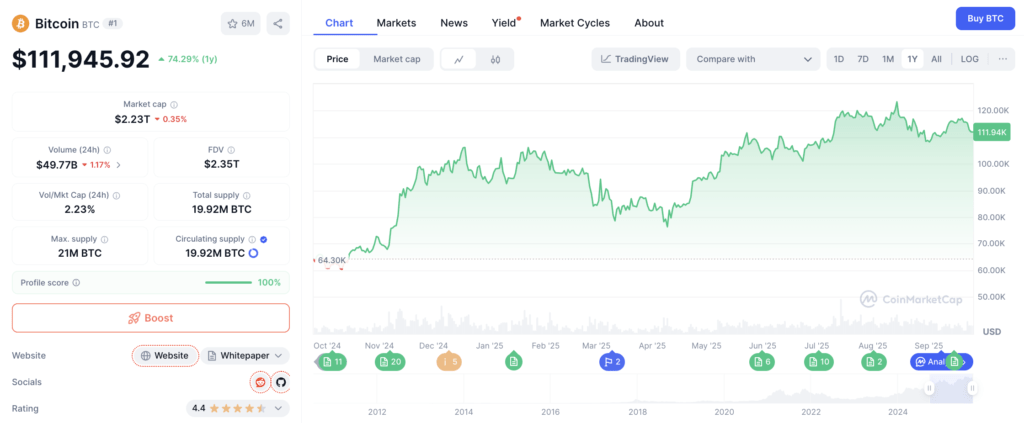This screenshot has width=1024, height=423.
Task: Open the Reddit social link
Action: [261, 382]
